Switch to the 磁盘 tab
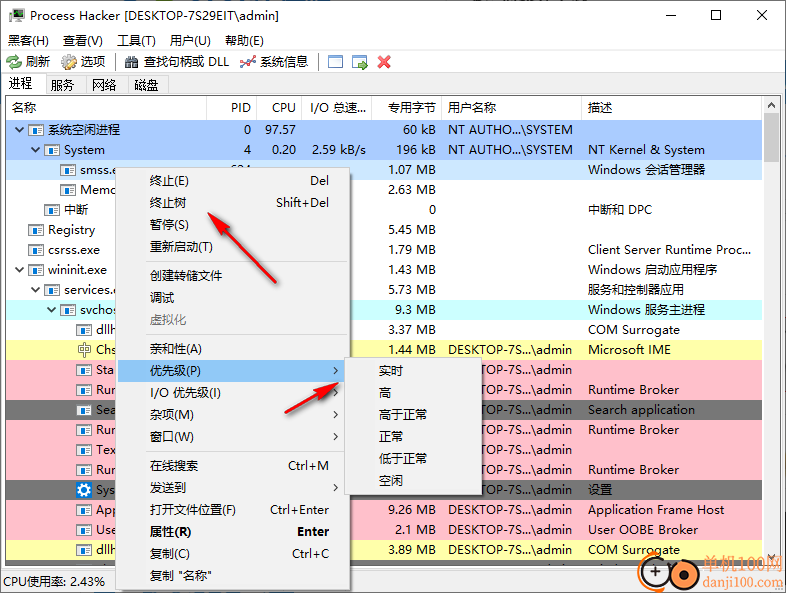The width and height of the screenshot is (786, 593). (146, 85)
